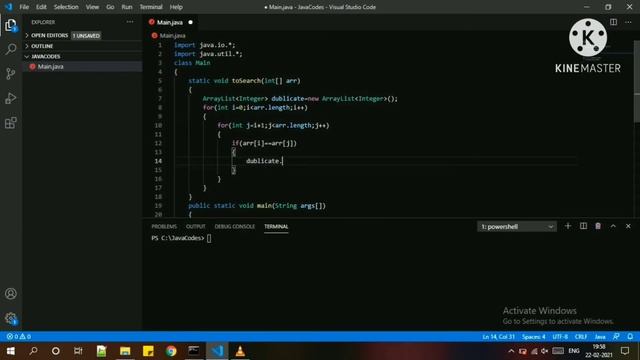Kill the terminal with trash icon
Image resolution: width=640 pixels, height=360 pixels.
pyautogui.click(x=598, y=226)
